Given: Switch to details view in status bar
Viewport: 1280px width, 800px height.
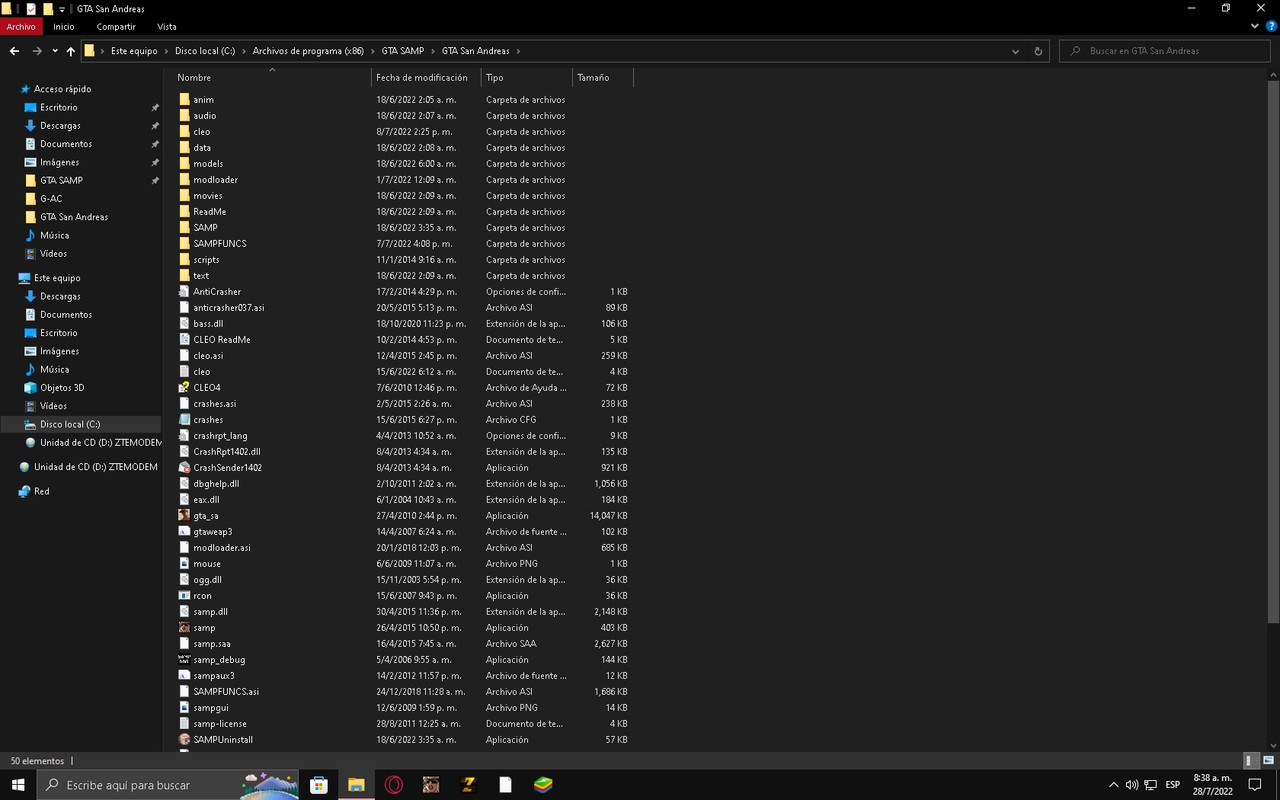Looking at the screenshot, I should [1252, 761].
